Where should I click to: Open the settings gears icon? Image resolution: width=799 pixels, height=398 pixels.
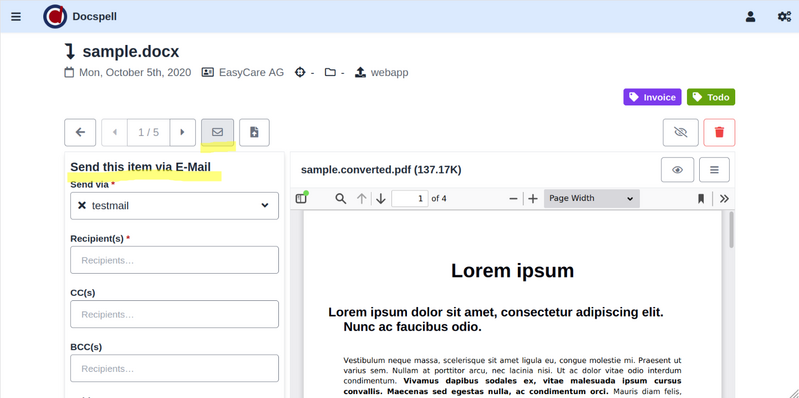coord(784,17)
